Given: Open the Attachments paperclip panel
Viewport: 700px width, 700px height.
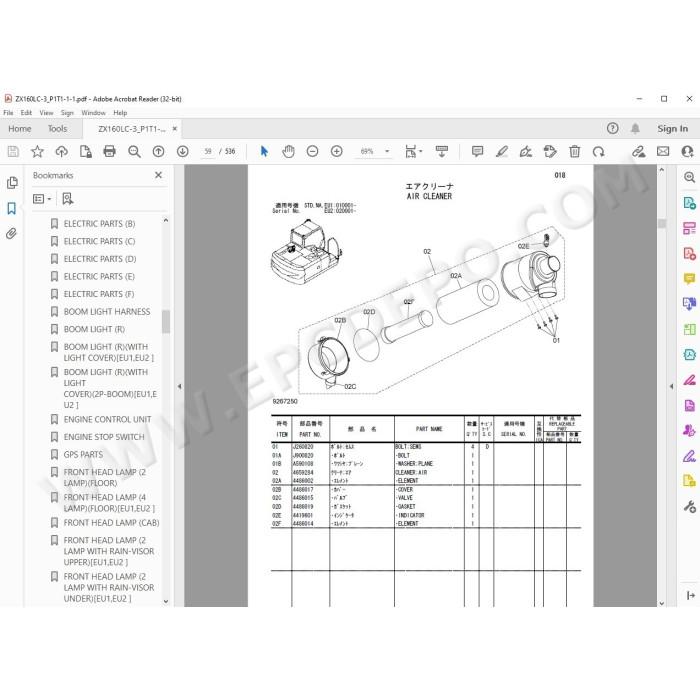Looking at the screenshot, I should coord(12,233).
